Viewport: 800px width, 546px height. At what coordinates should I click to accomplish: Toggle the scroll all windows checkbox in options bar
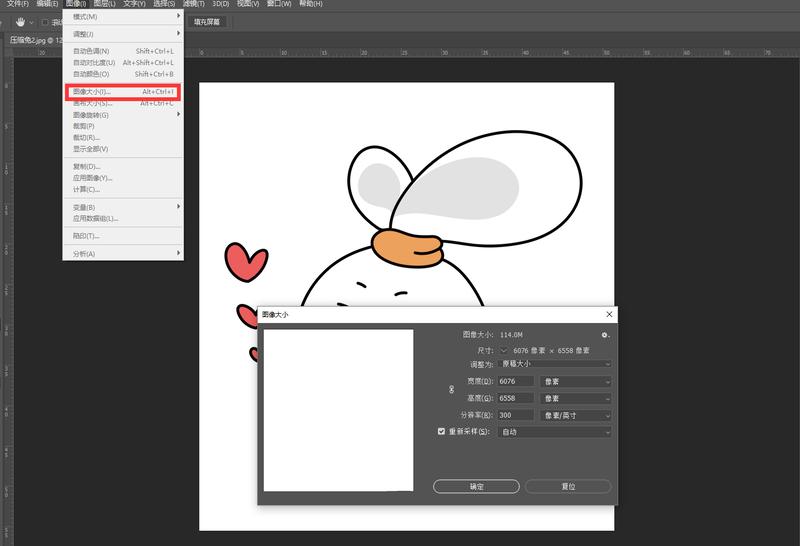(x=45, y=21)
